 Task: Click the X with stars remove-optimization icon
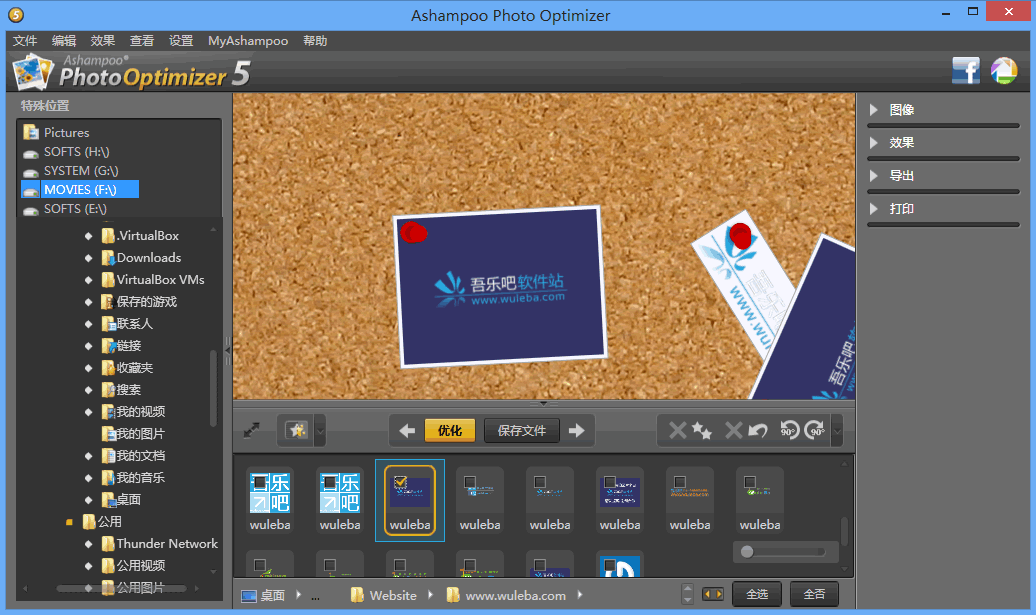690,431
